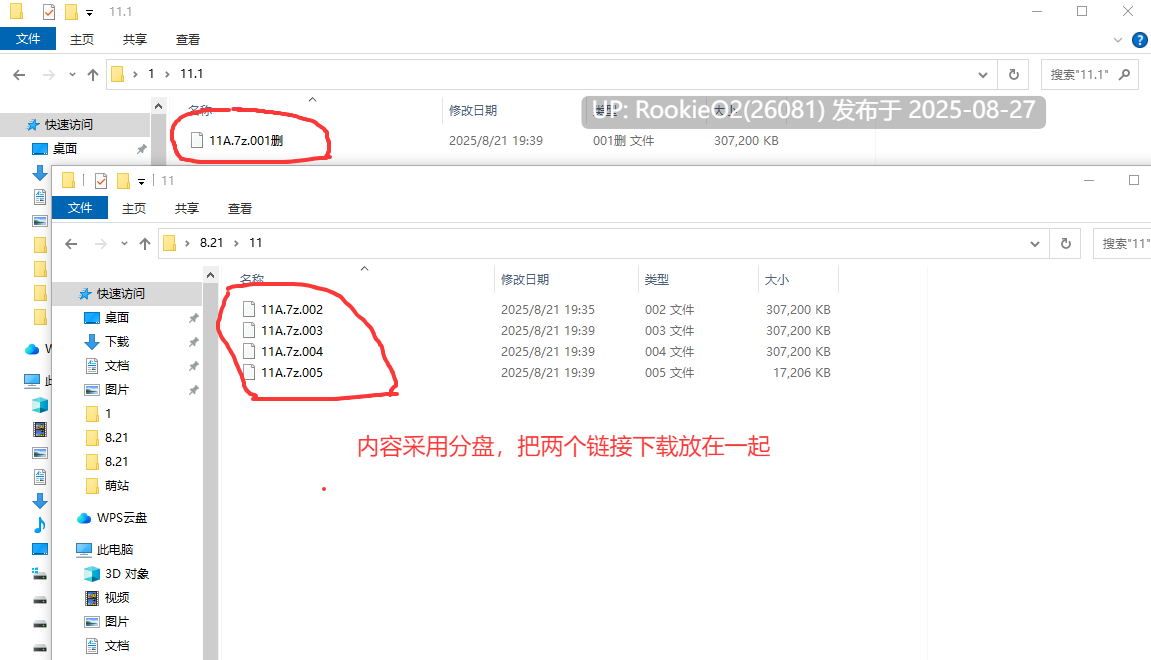Select the file 11A.7z.002
The height and width of the screenshot is (660, 1151).
tap(292, 310)
